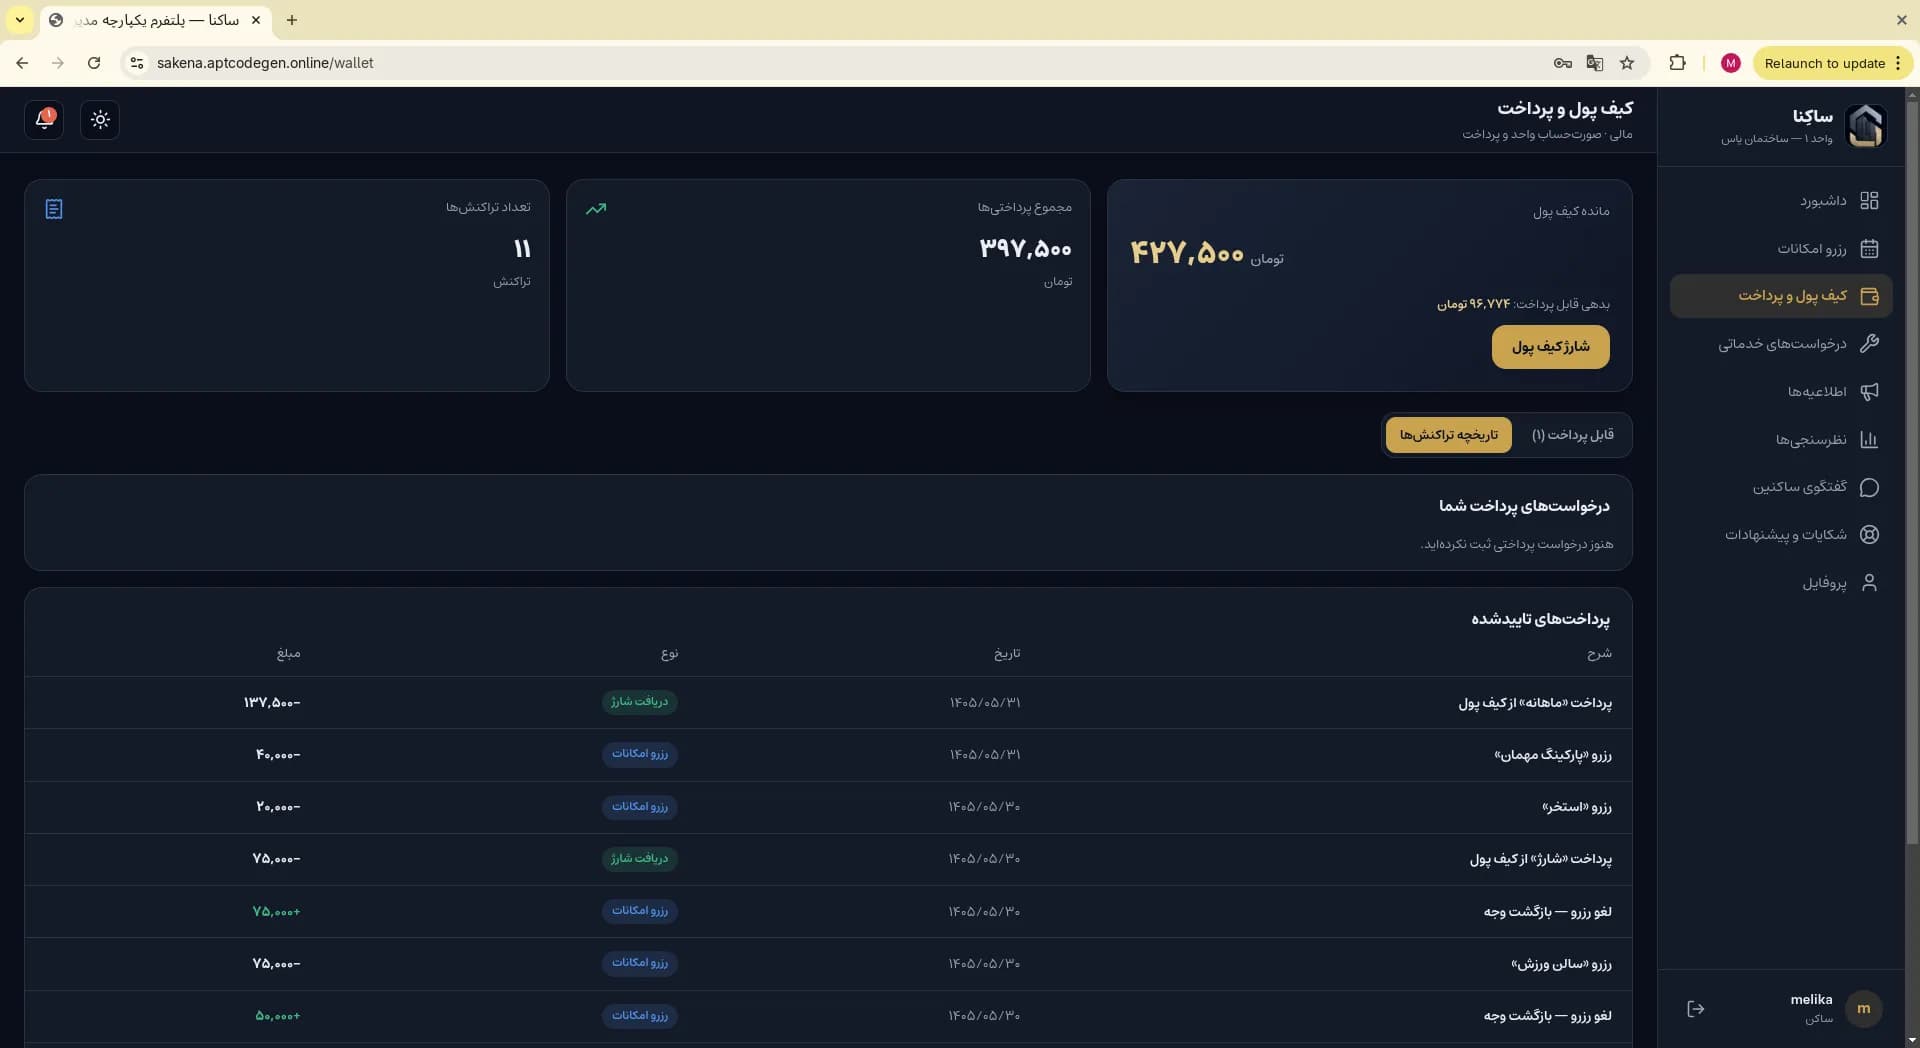Click the Sakena logo in the sidebar
The height and width of the screenshot is (1048, 1920).
(x=1865, y=126)
